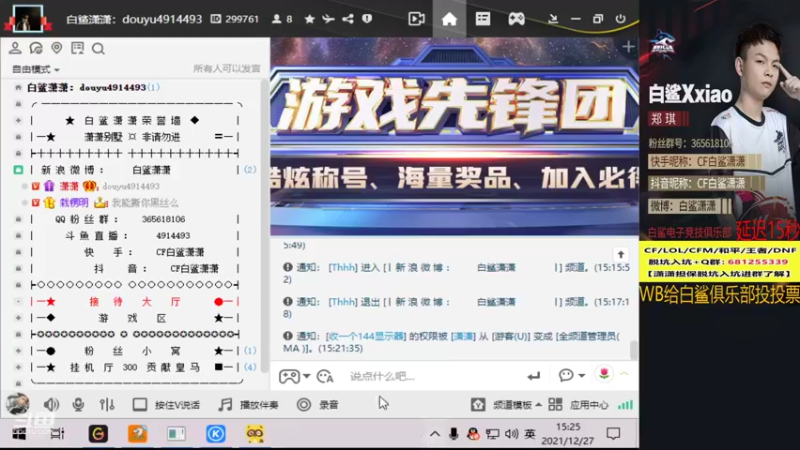Screen dimensions: 800x450
Task: Expand the 接待大厅 channel
Action: [18, 302]
